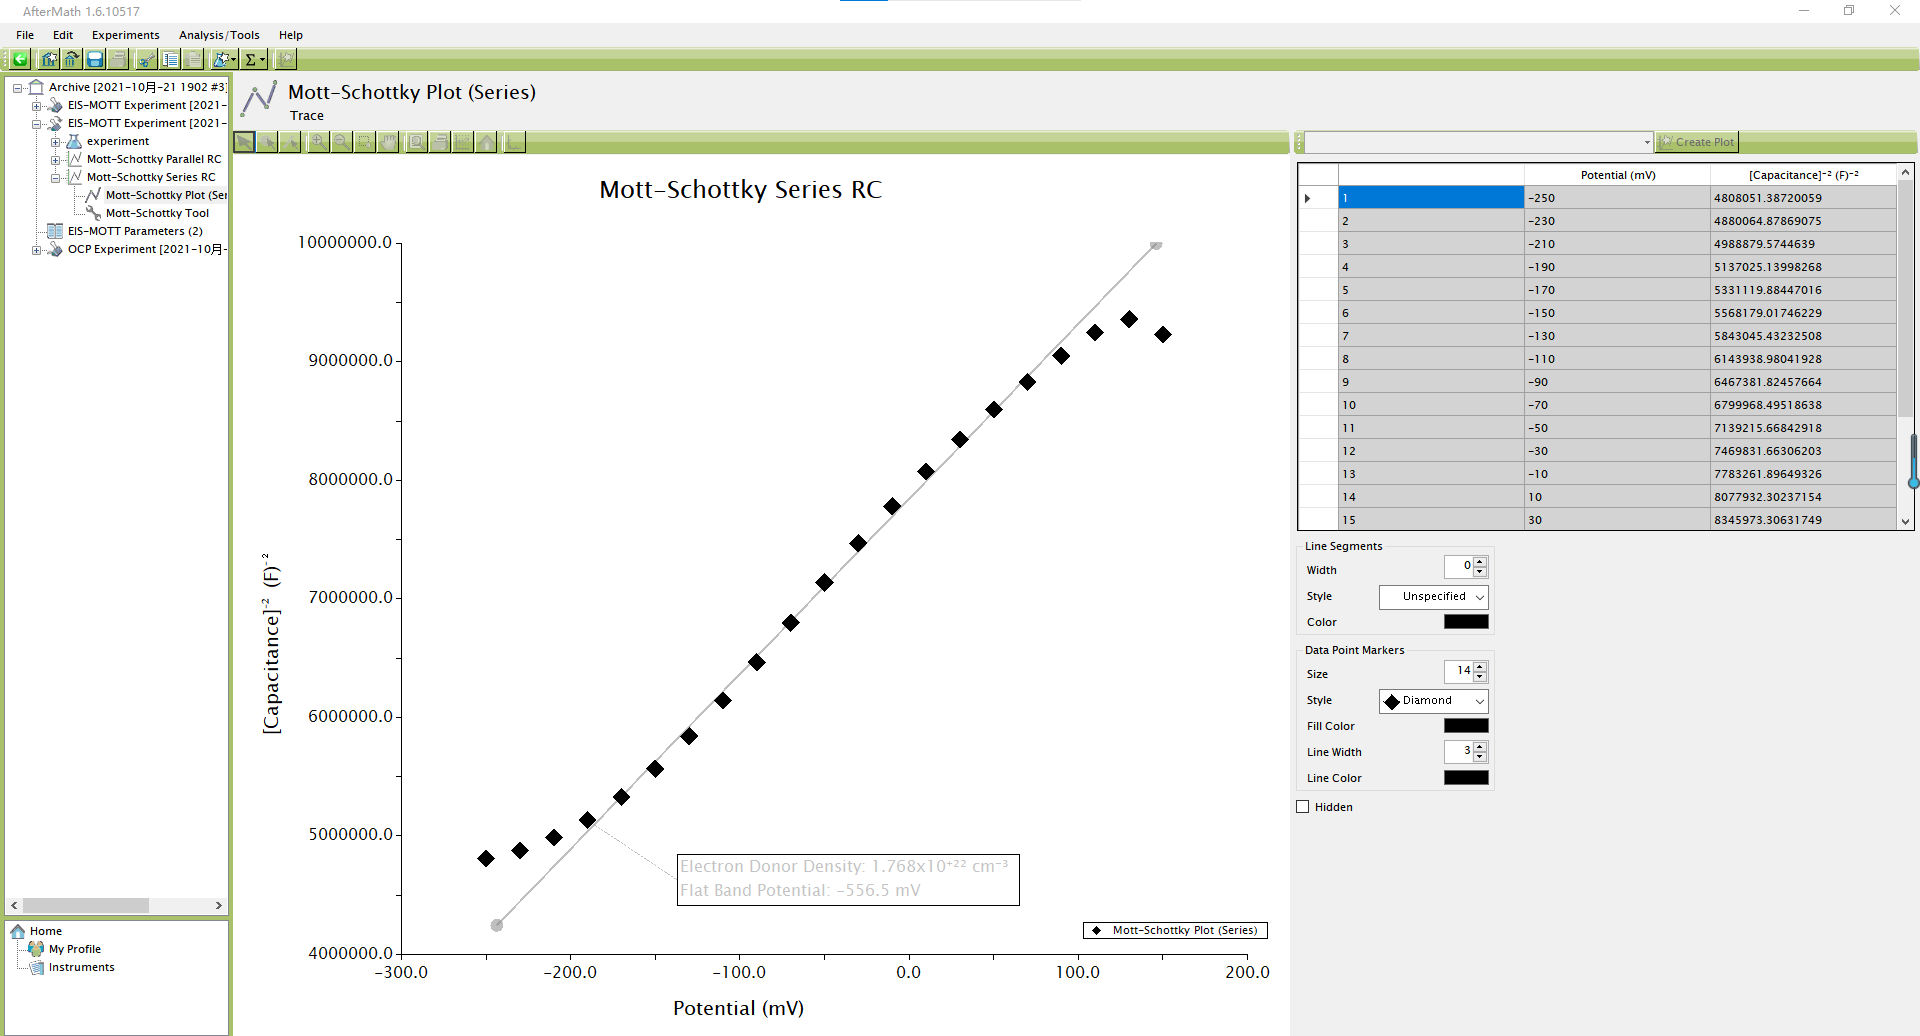Image resolution: width=1920 pixels, height=1036 pixels.
Task: Collapse the Mott-Schottky Series RC node
Action: tap(56, 177)
